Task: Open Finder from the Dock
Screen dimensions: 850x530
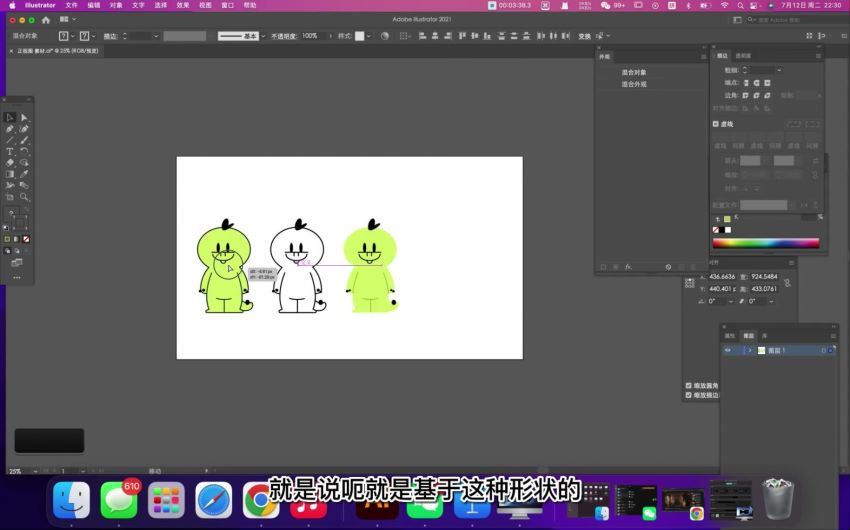Action: (x=72, y=501)
